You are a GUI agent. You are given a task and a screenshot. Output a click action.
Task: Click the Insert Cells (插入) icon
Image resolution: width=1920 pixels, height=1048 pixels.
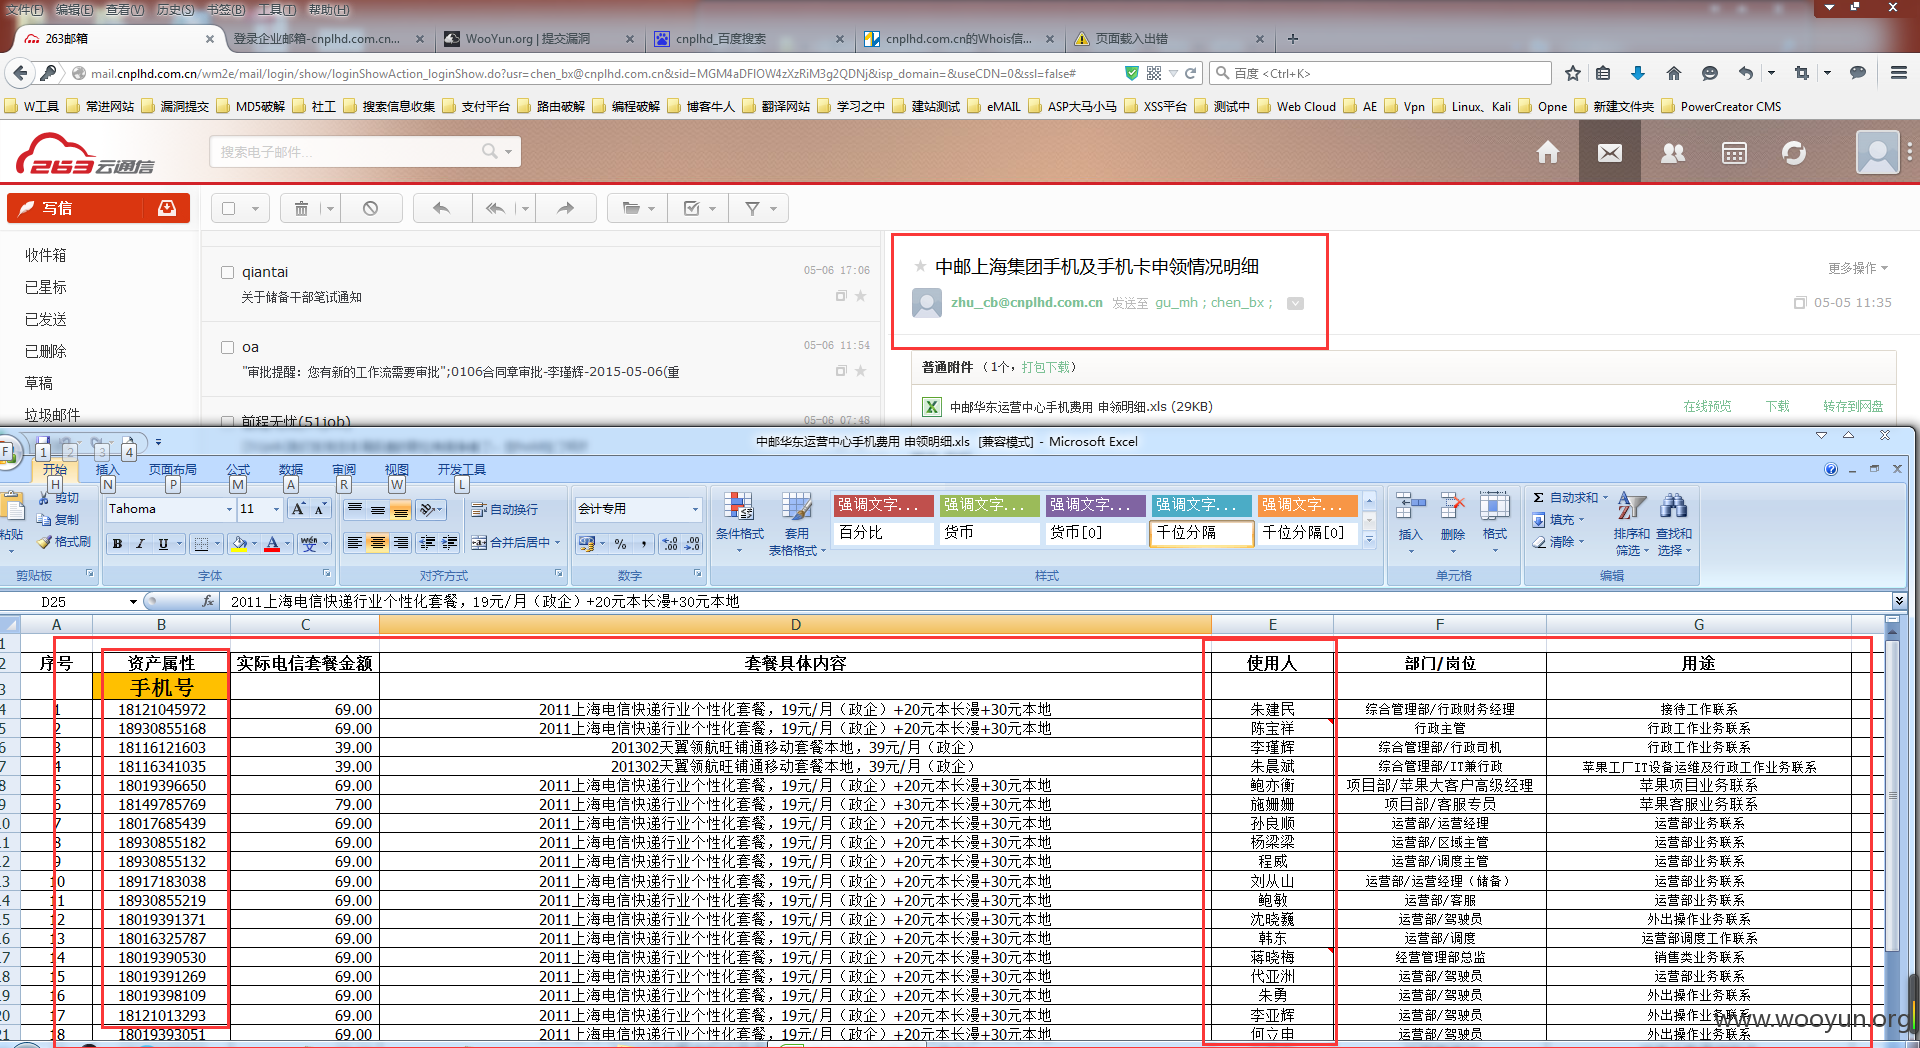[x=1411, y=517]
